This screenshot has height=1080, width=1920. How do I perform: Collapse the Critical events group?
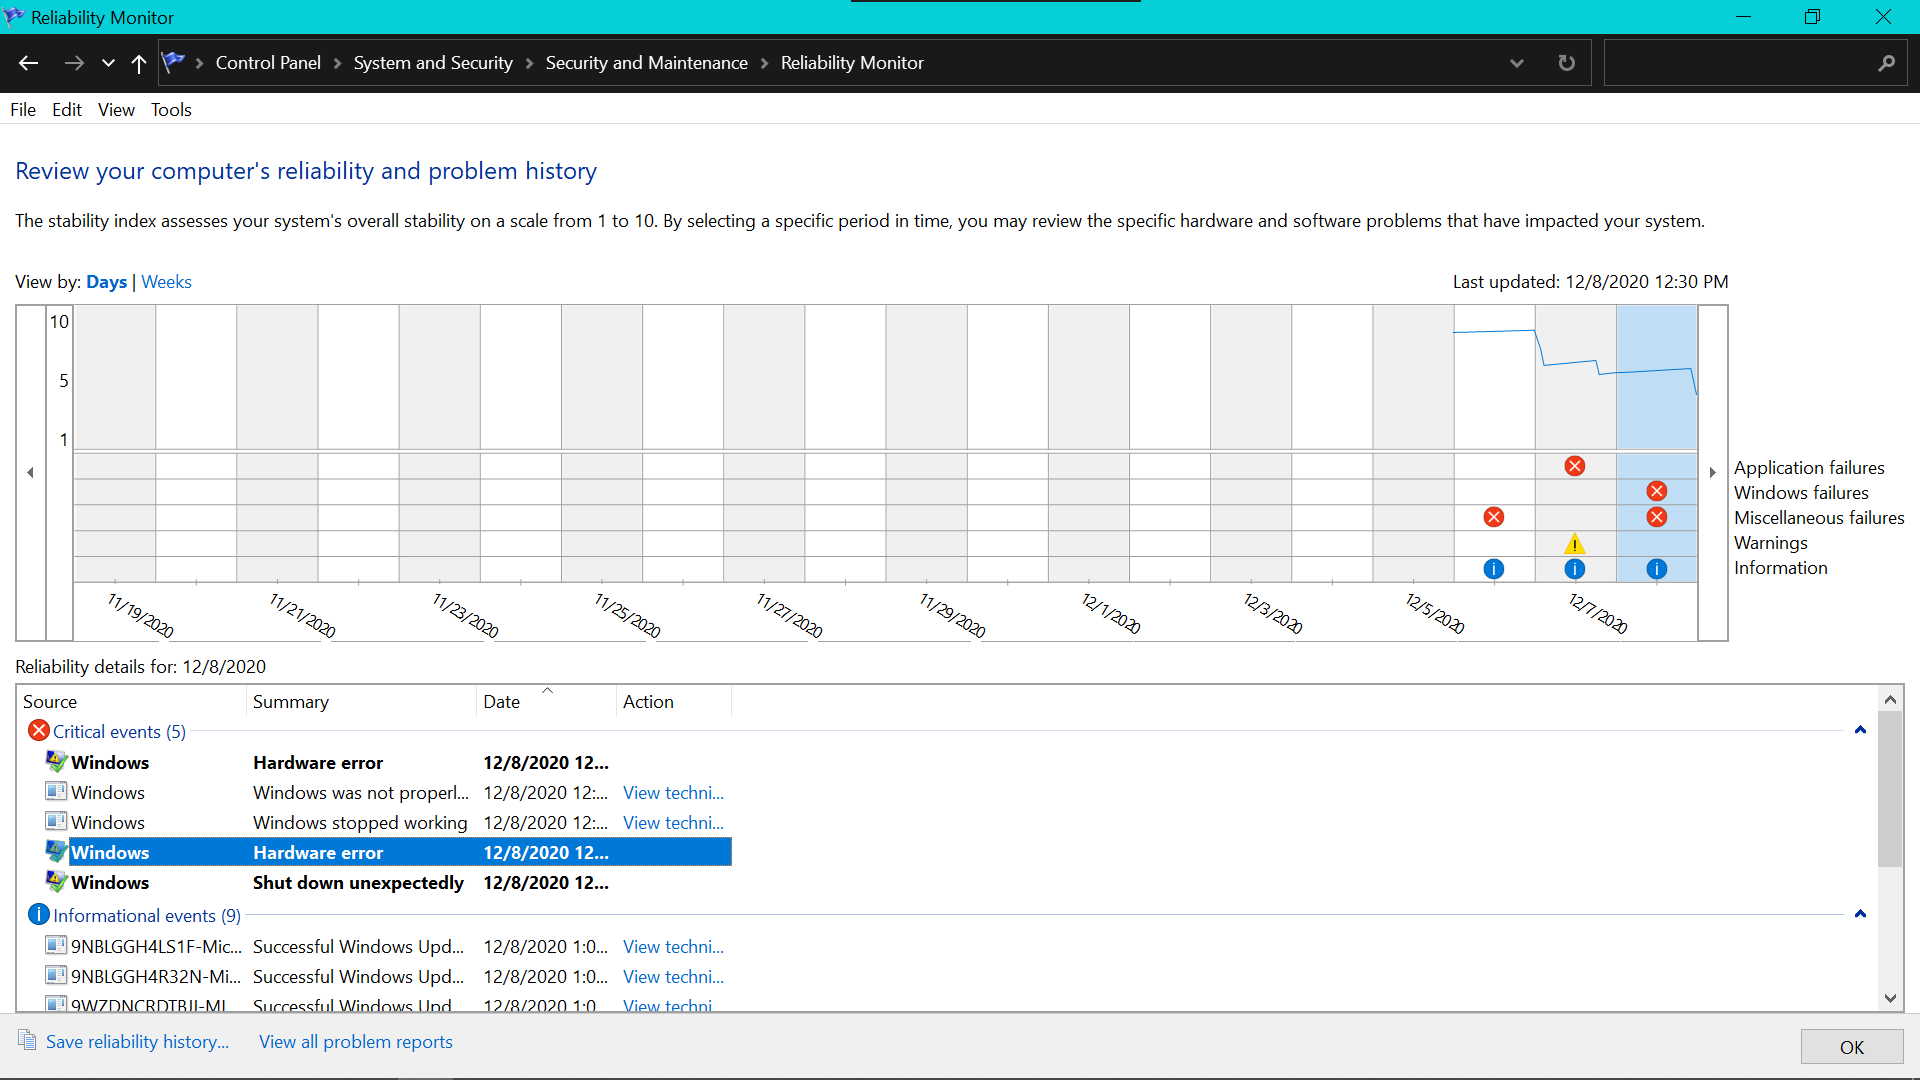[1860, 730]
